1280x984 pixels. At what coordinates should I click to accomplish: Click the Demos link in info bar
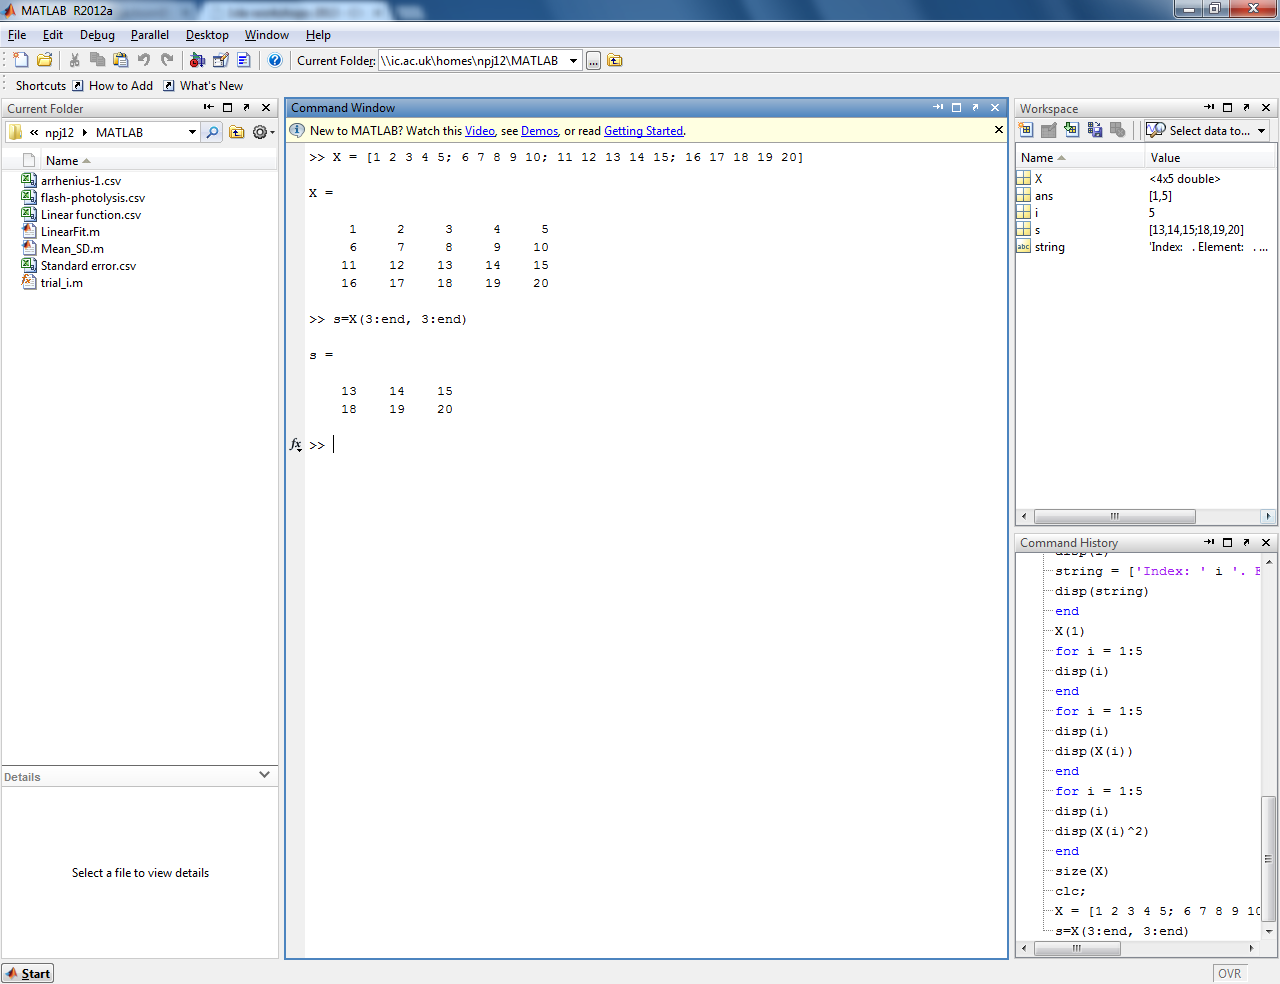click(x=539, y=131)
